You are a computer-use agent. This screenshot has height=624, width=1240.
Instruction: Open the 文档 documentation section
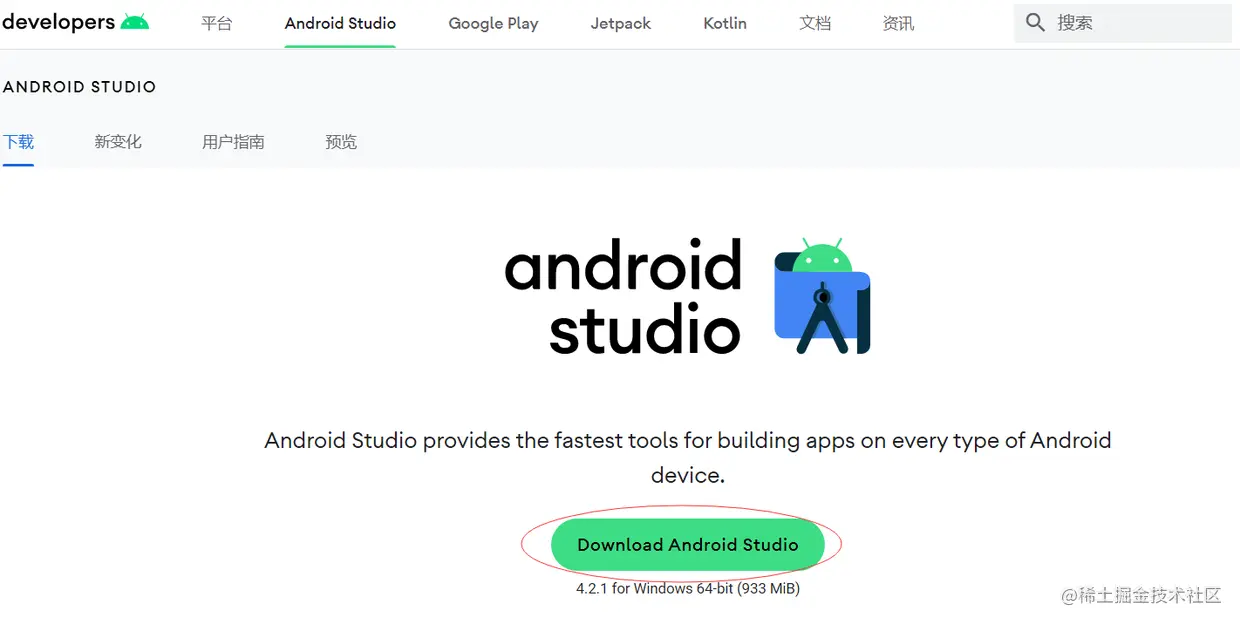coord(815,23)
